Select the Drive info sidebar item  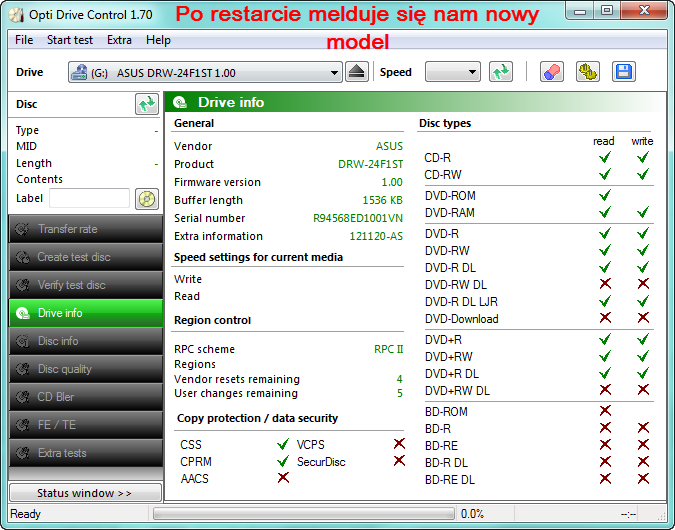tap(86, 313)
